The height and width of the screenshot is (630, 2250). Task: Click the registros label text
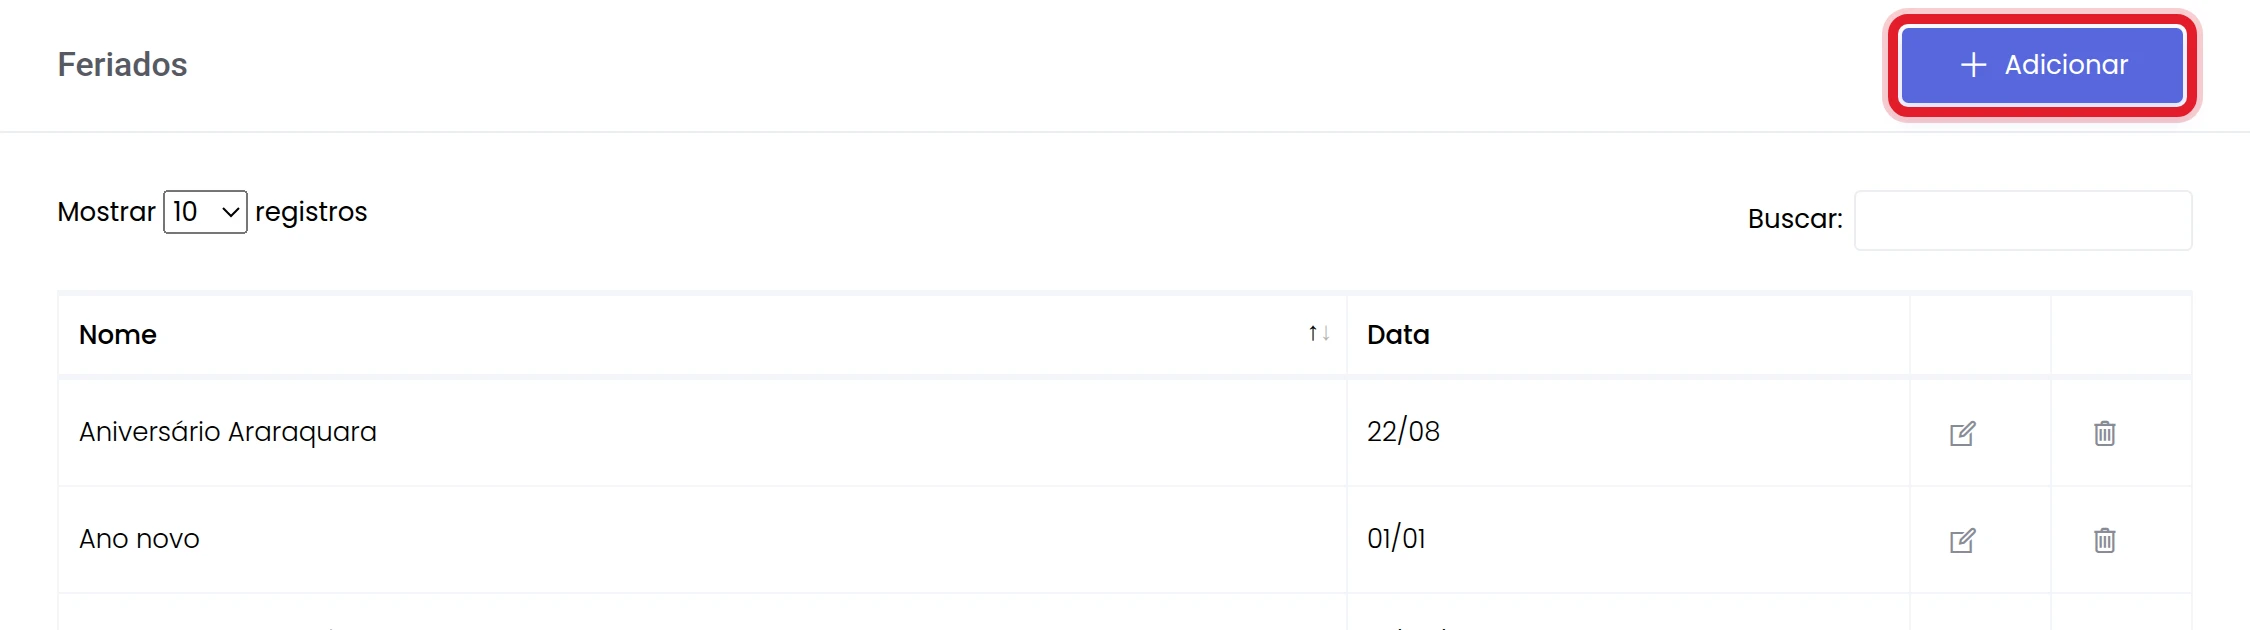[311, 212]
